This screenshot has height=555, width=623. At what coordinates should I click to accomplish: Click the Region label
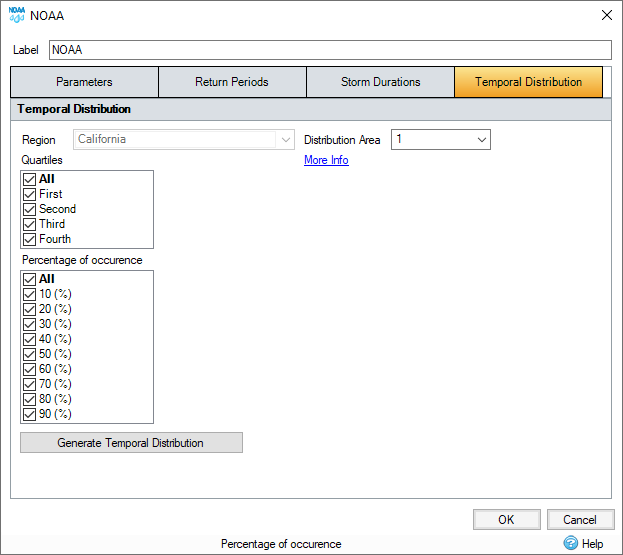pyautogui.click(x=39, y=140)
